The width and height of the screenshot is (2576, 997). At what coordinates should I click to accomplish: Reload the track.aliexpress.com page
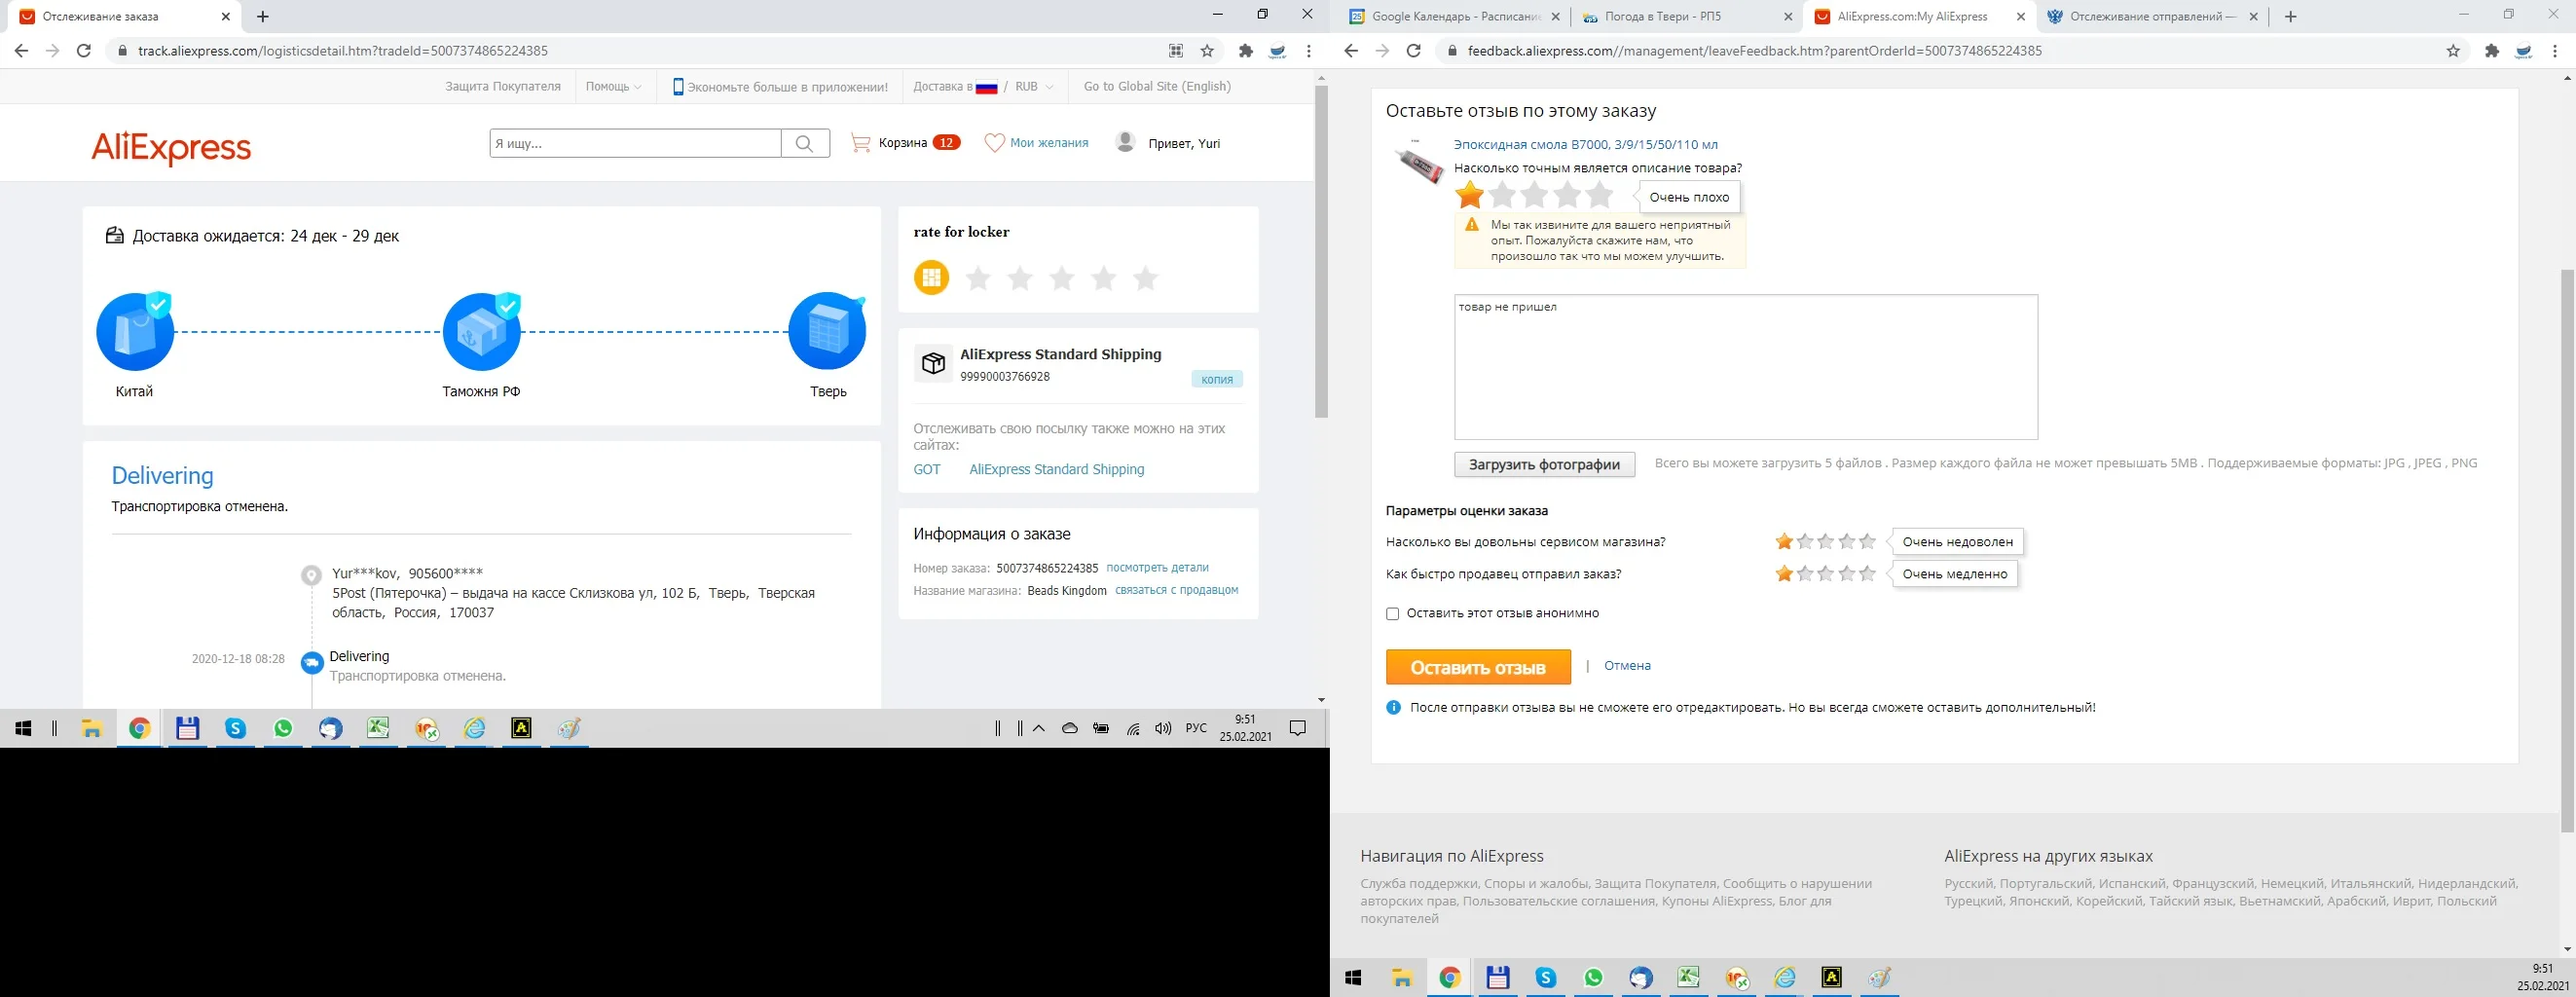tap(84, 51)
